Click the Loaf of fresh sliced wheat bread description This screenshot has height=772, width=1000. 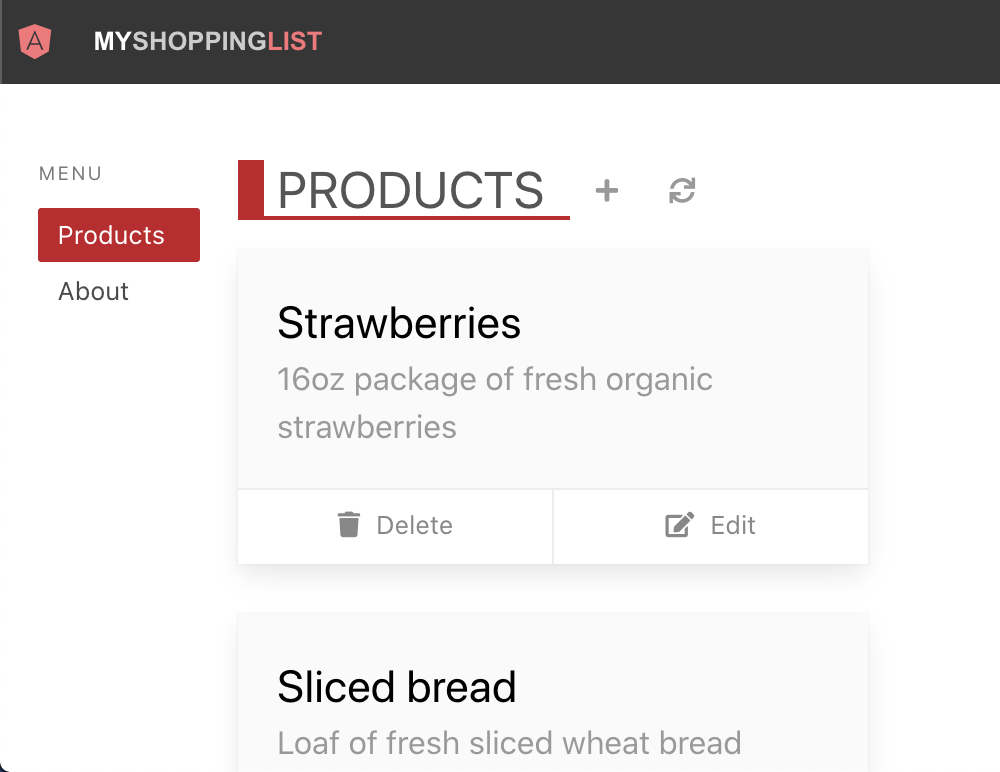click(x=508, y=743)
